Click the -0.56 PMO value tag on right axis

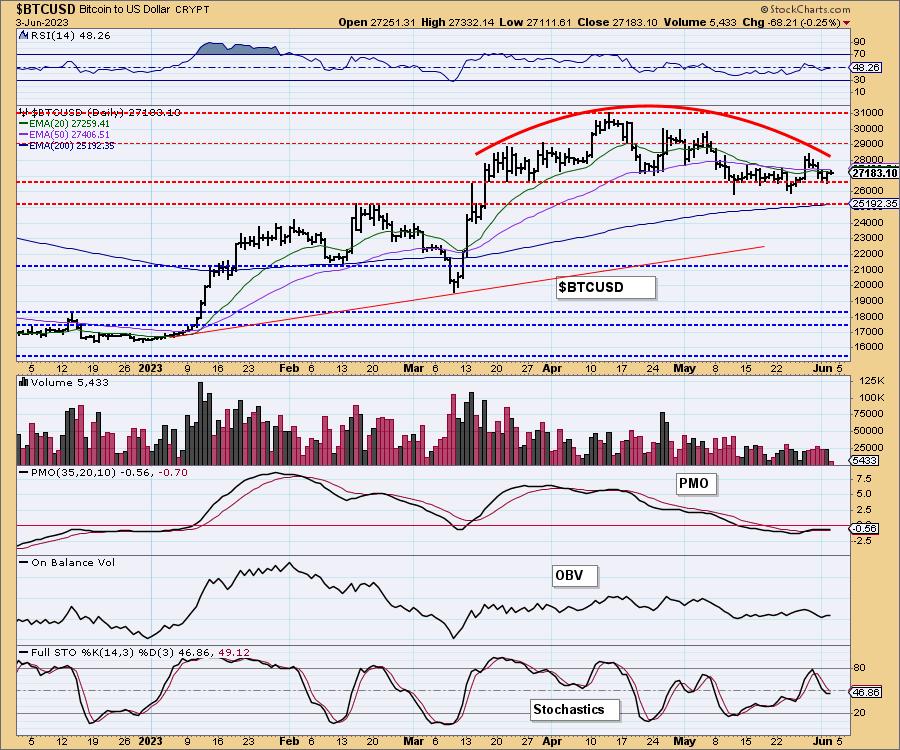(864, 529)
